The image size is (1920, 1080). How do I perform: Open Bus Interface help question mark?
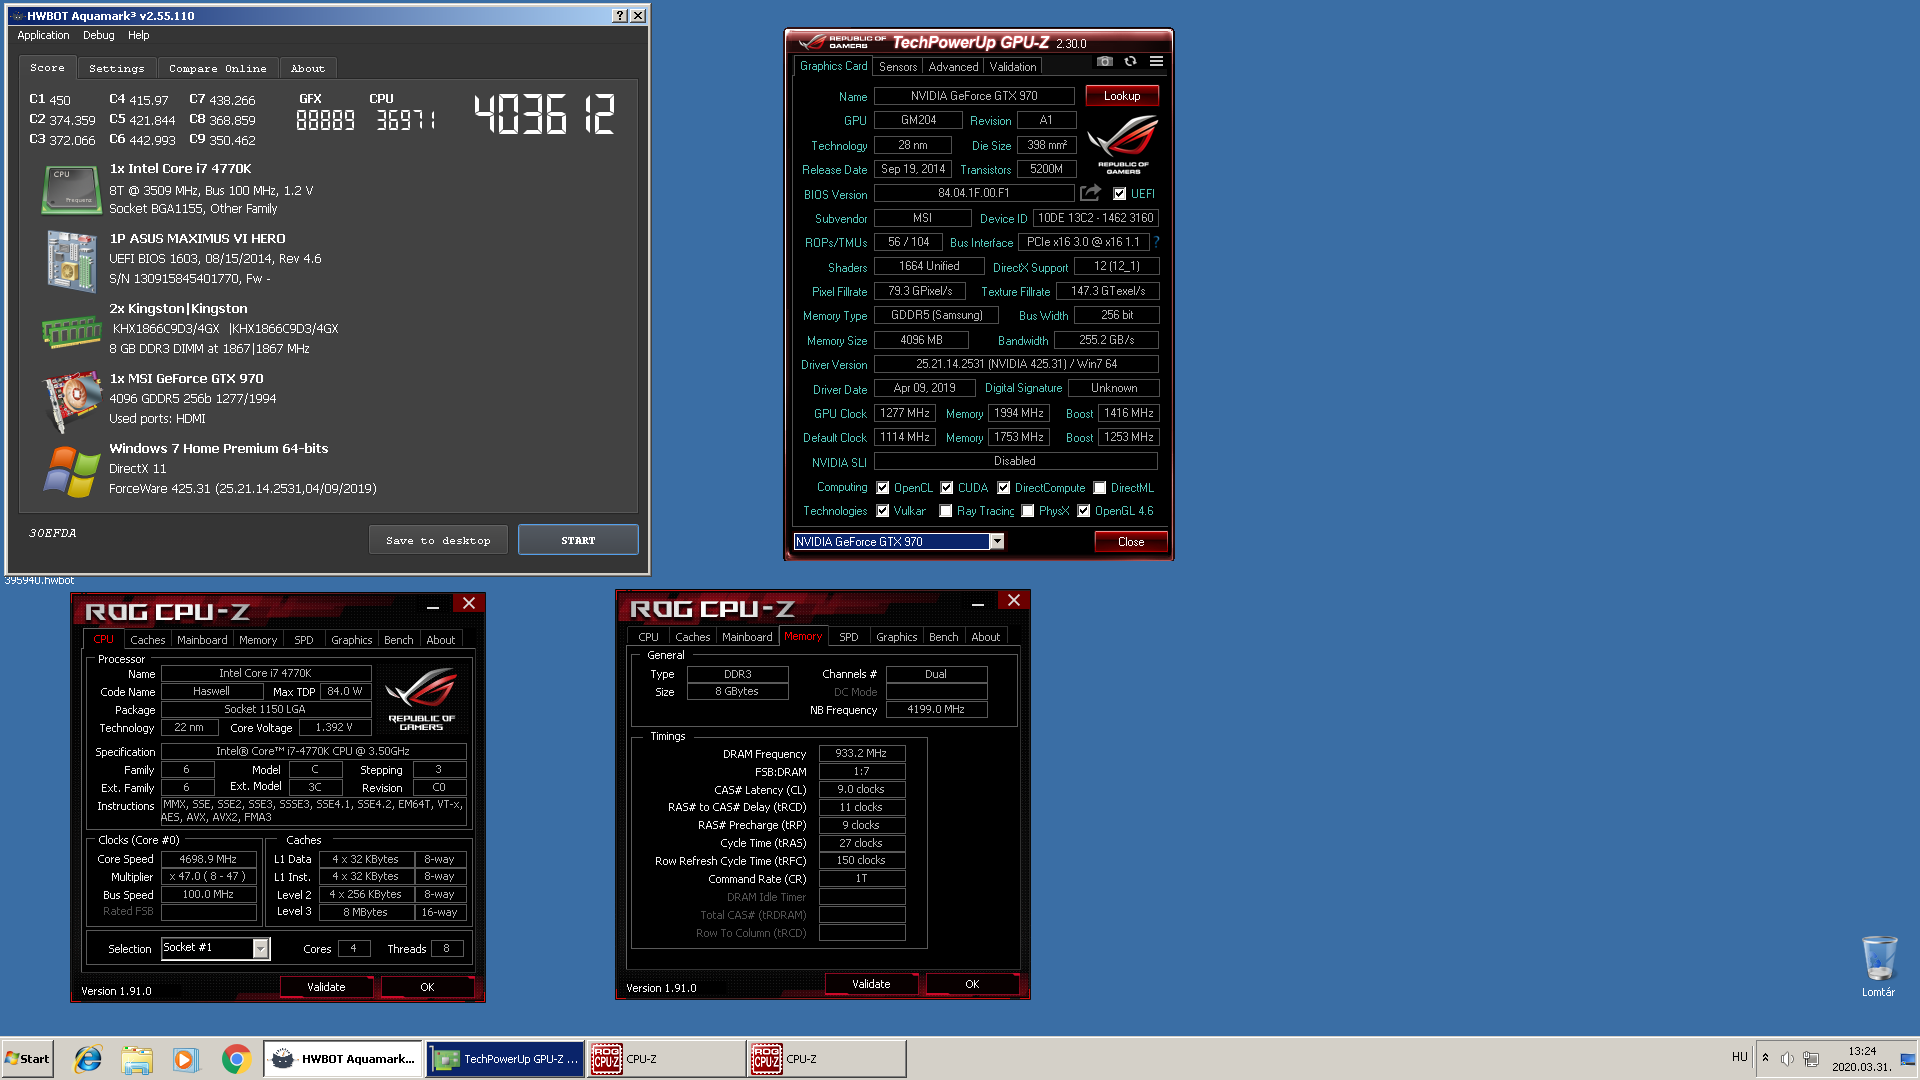(1156, 242)
